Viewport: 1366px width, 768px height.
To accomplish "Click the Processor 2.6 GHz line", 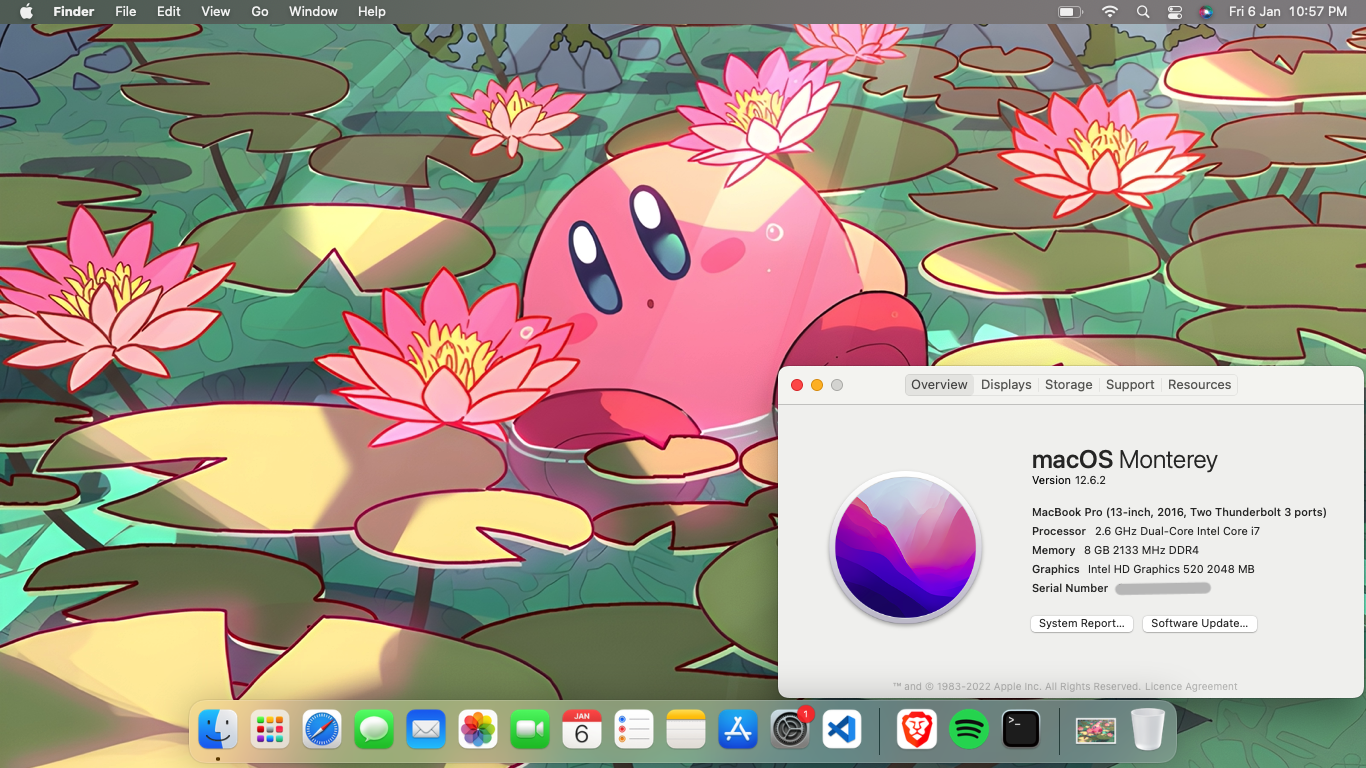I will pyautogui.click(x=1146, y=531).
